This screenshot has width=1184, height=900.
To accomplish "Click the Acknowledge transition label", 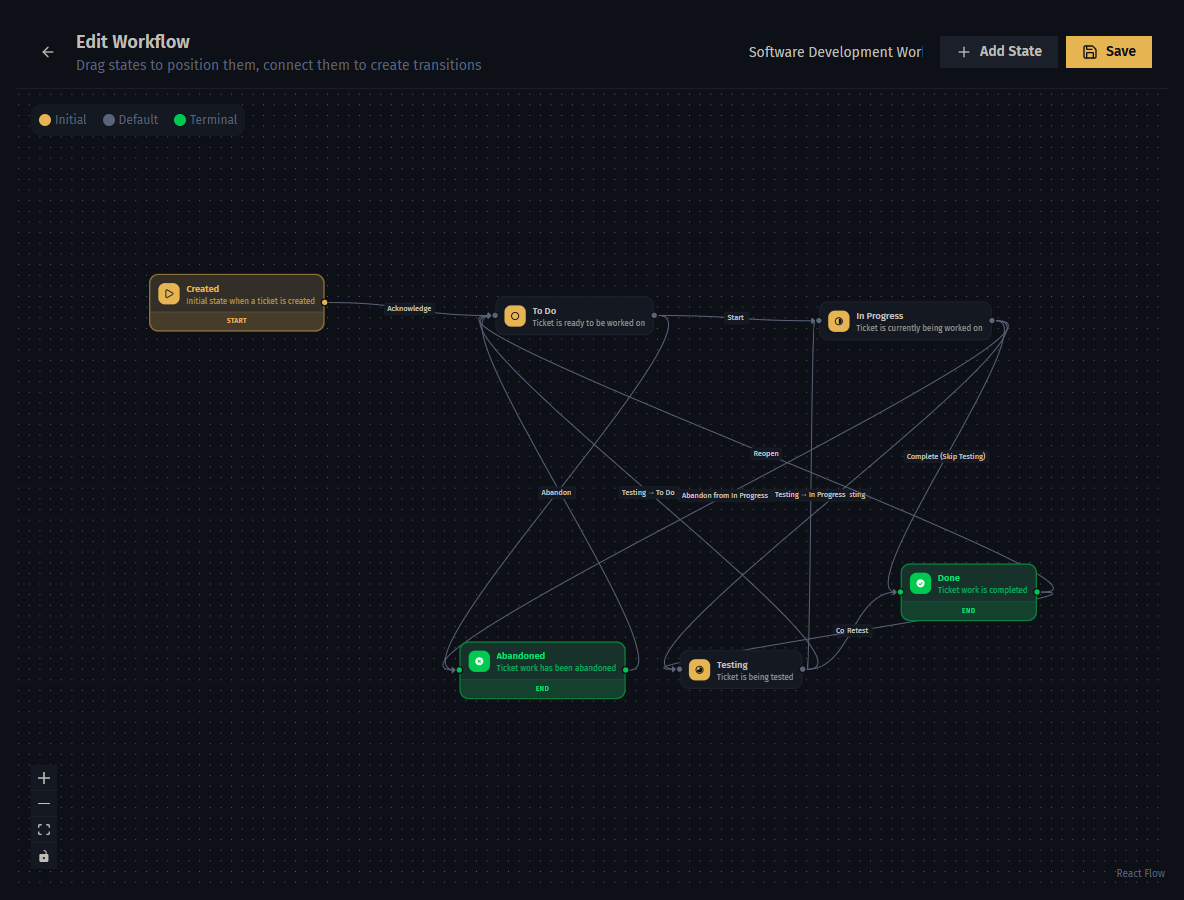I will click(409, 309).
